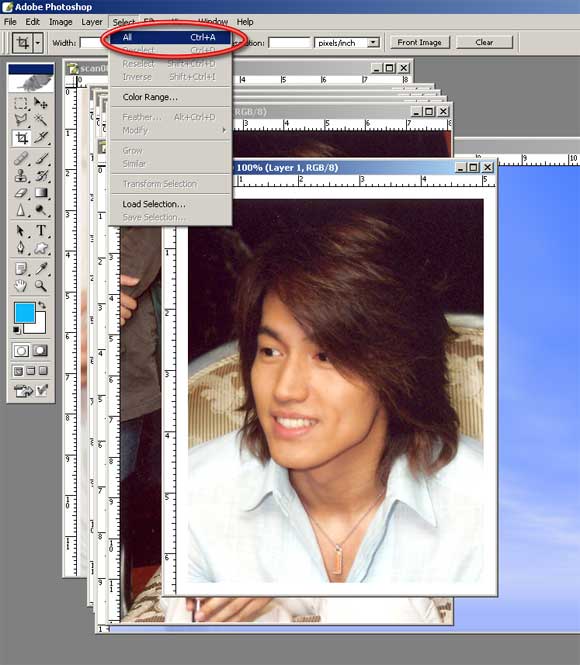580x665 pixels.
Task: Open the white background color picker
Action: click(x=39, y=327)
